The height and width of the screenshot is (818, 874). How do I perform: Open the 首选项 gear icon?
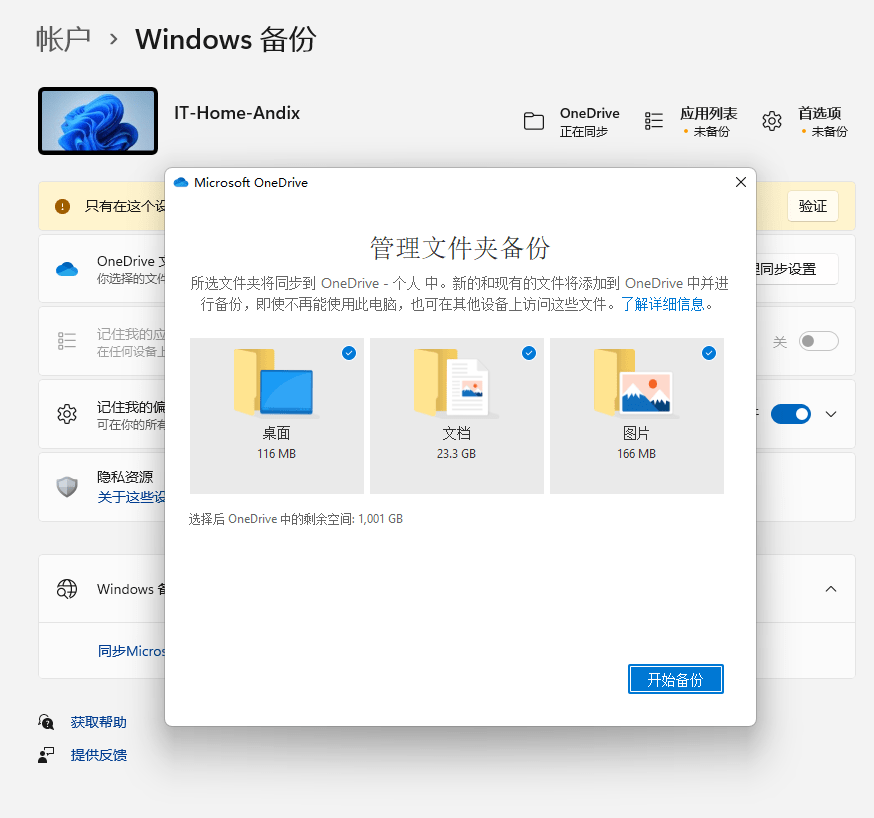pyautogui.click(x=771, y=121)
